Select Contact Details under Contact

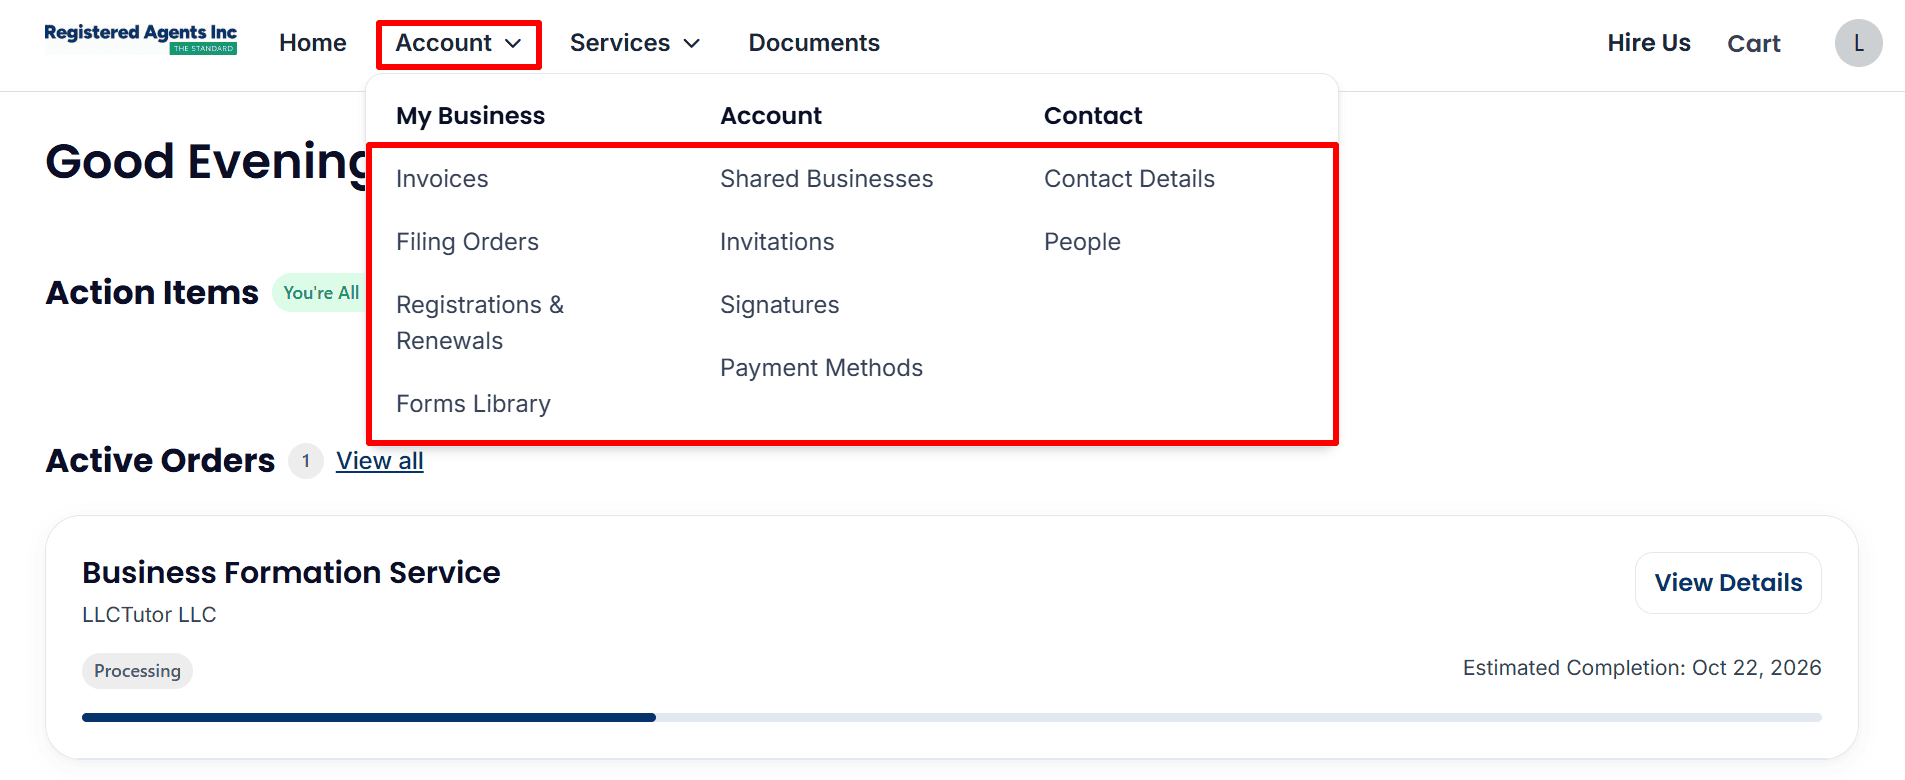[x=1129, y=179]
